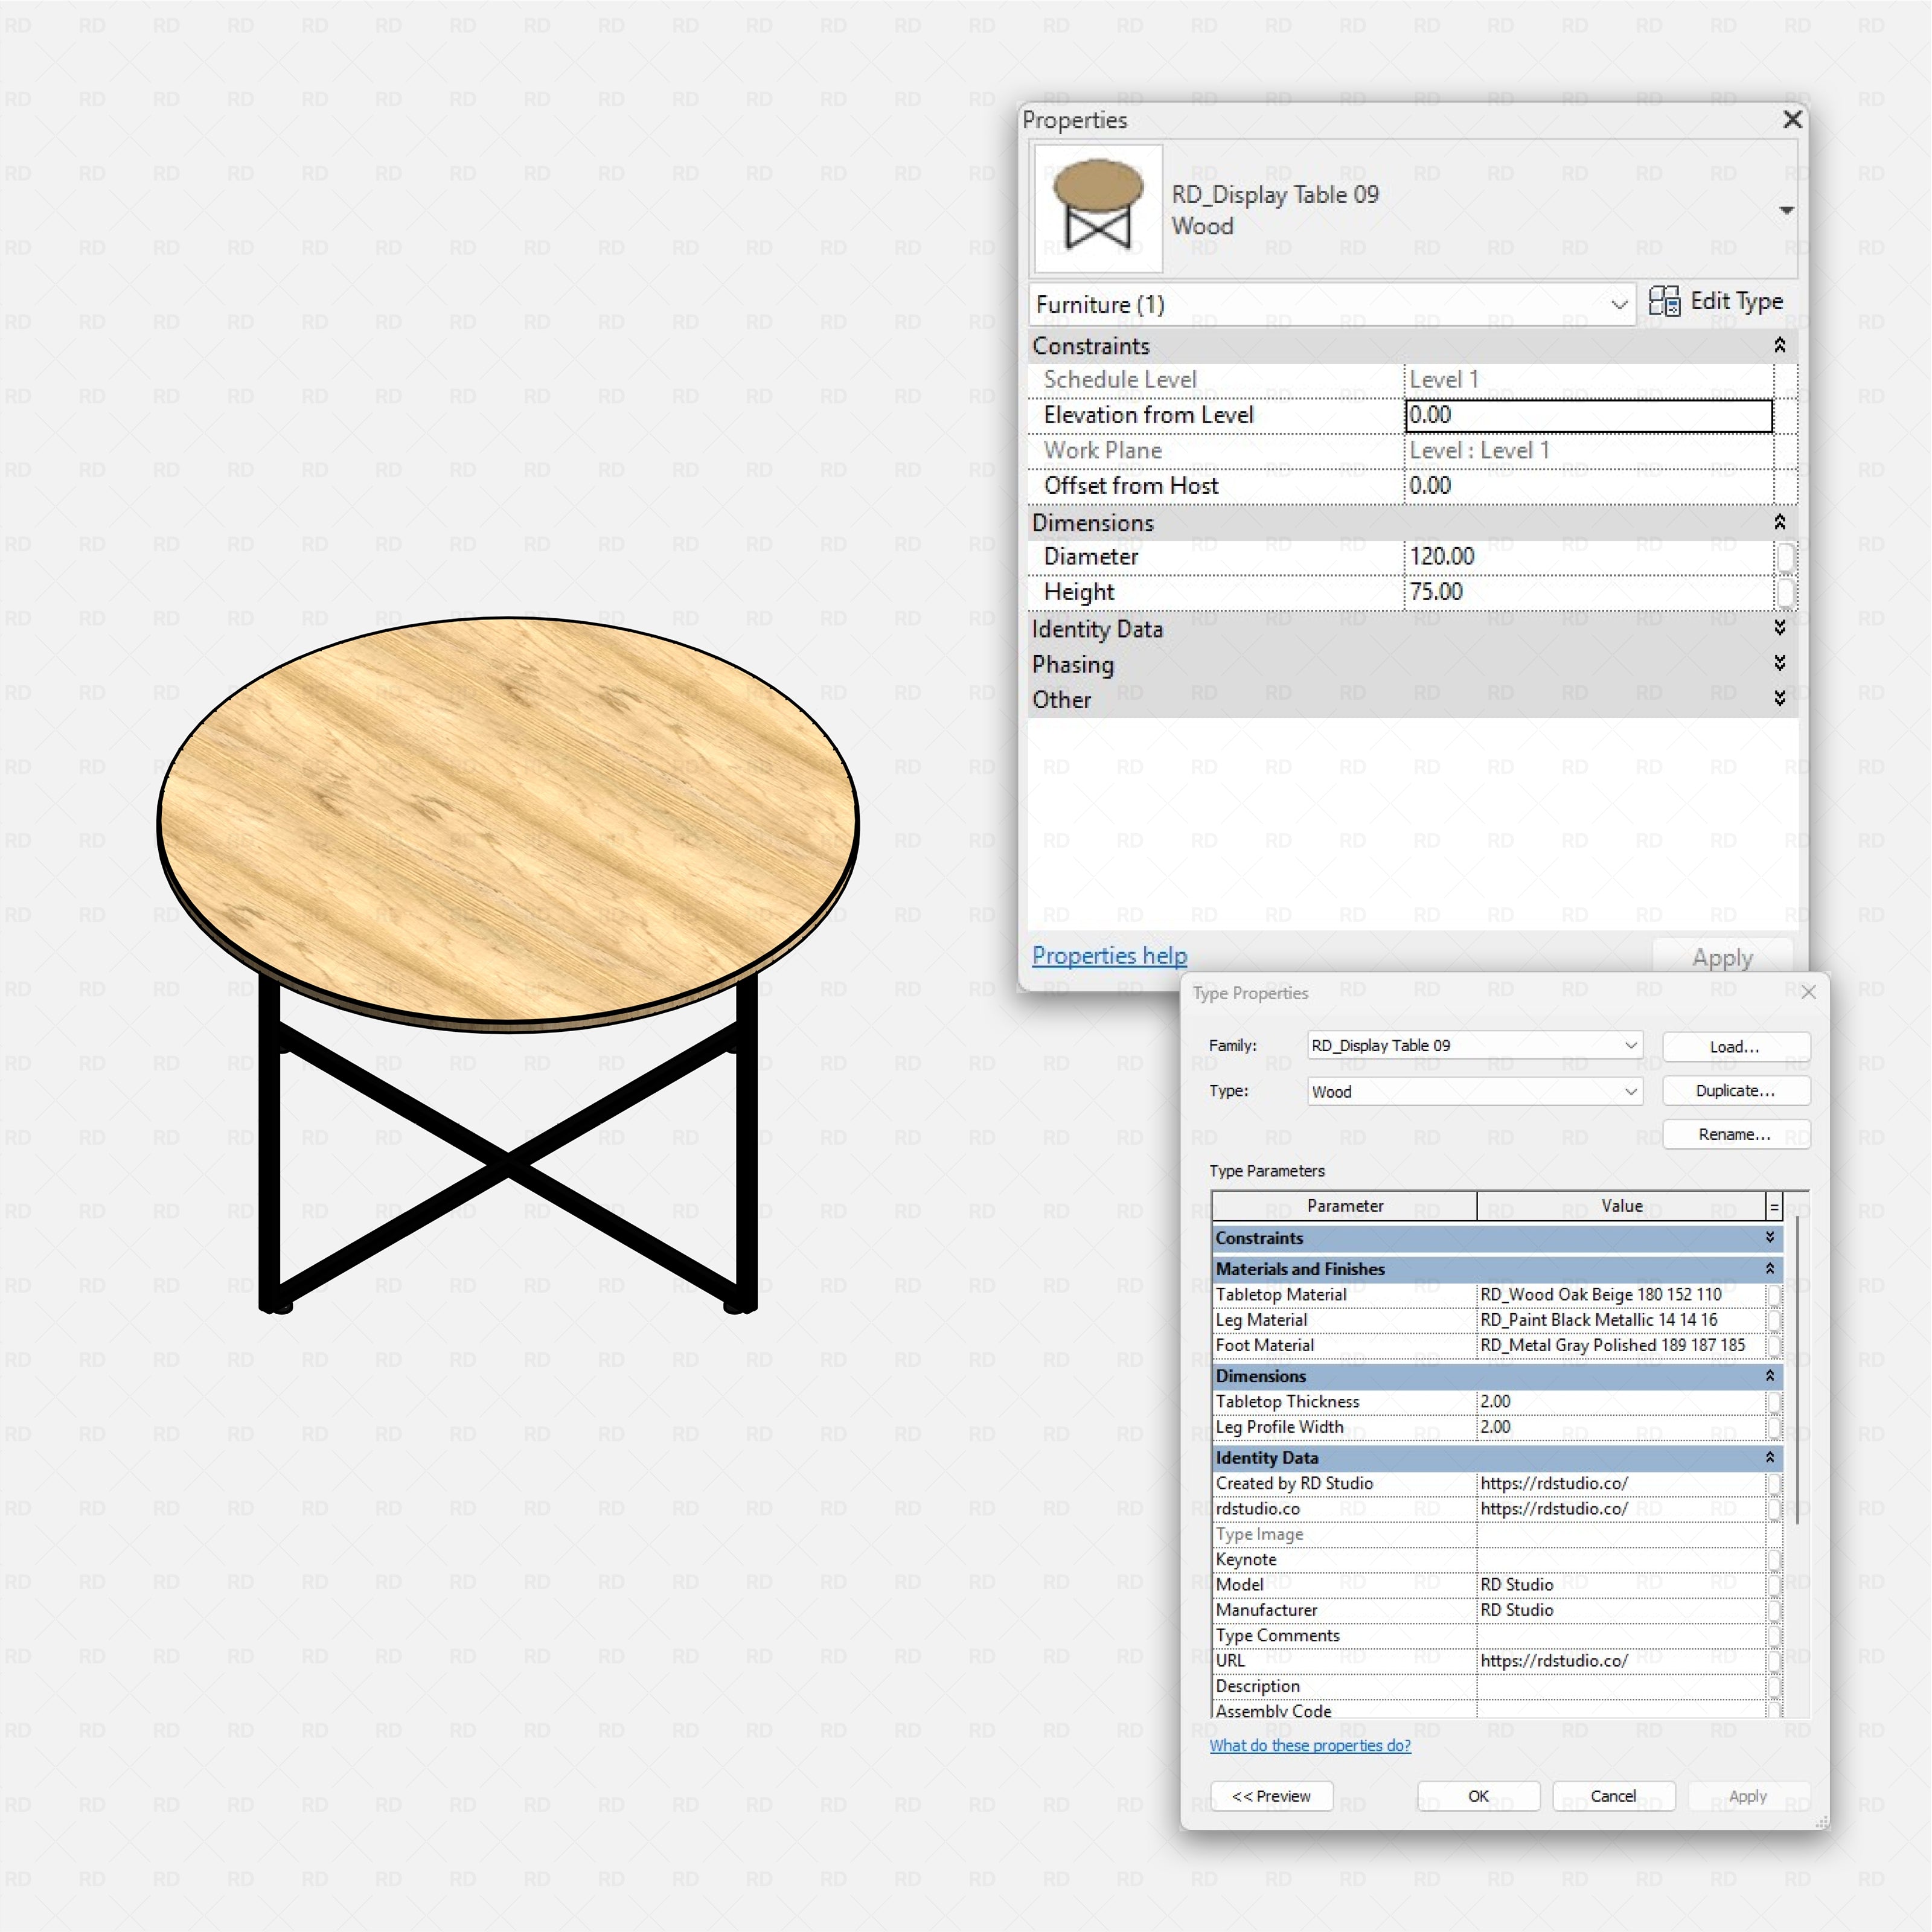1932x1932 pixels.
Task: Click the table type preview thumbnail
Action: click(x=1098, y=208)
